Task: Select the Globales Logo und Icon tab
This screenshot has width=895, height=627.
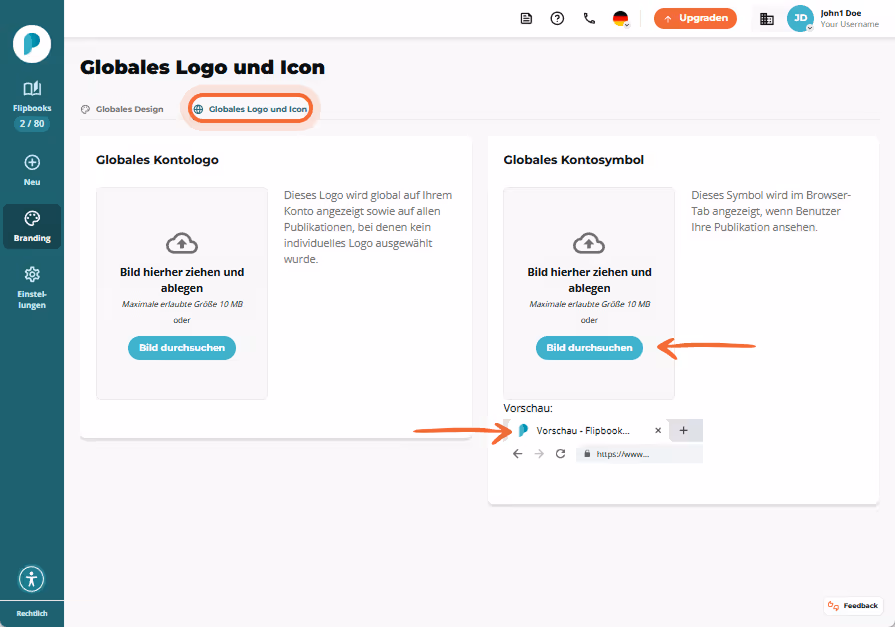Action: click(251, 109)
